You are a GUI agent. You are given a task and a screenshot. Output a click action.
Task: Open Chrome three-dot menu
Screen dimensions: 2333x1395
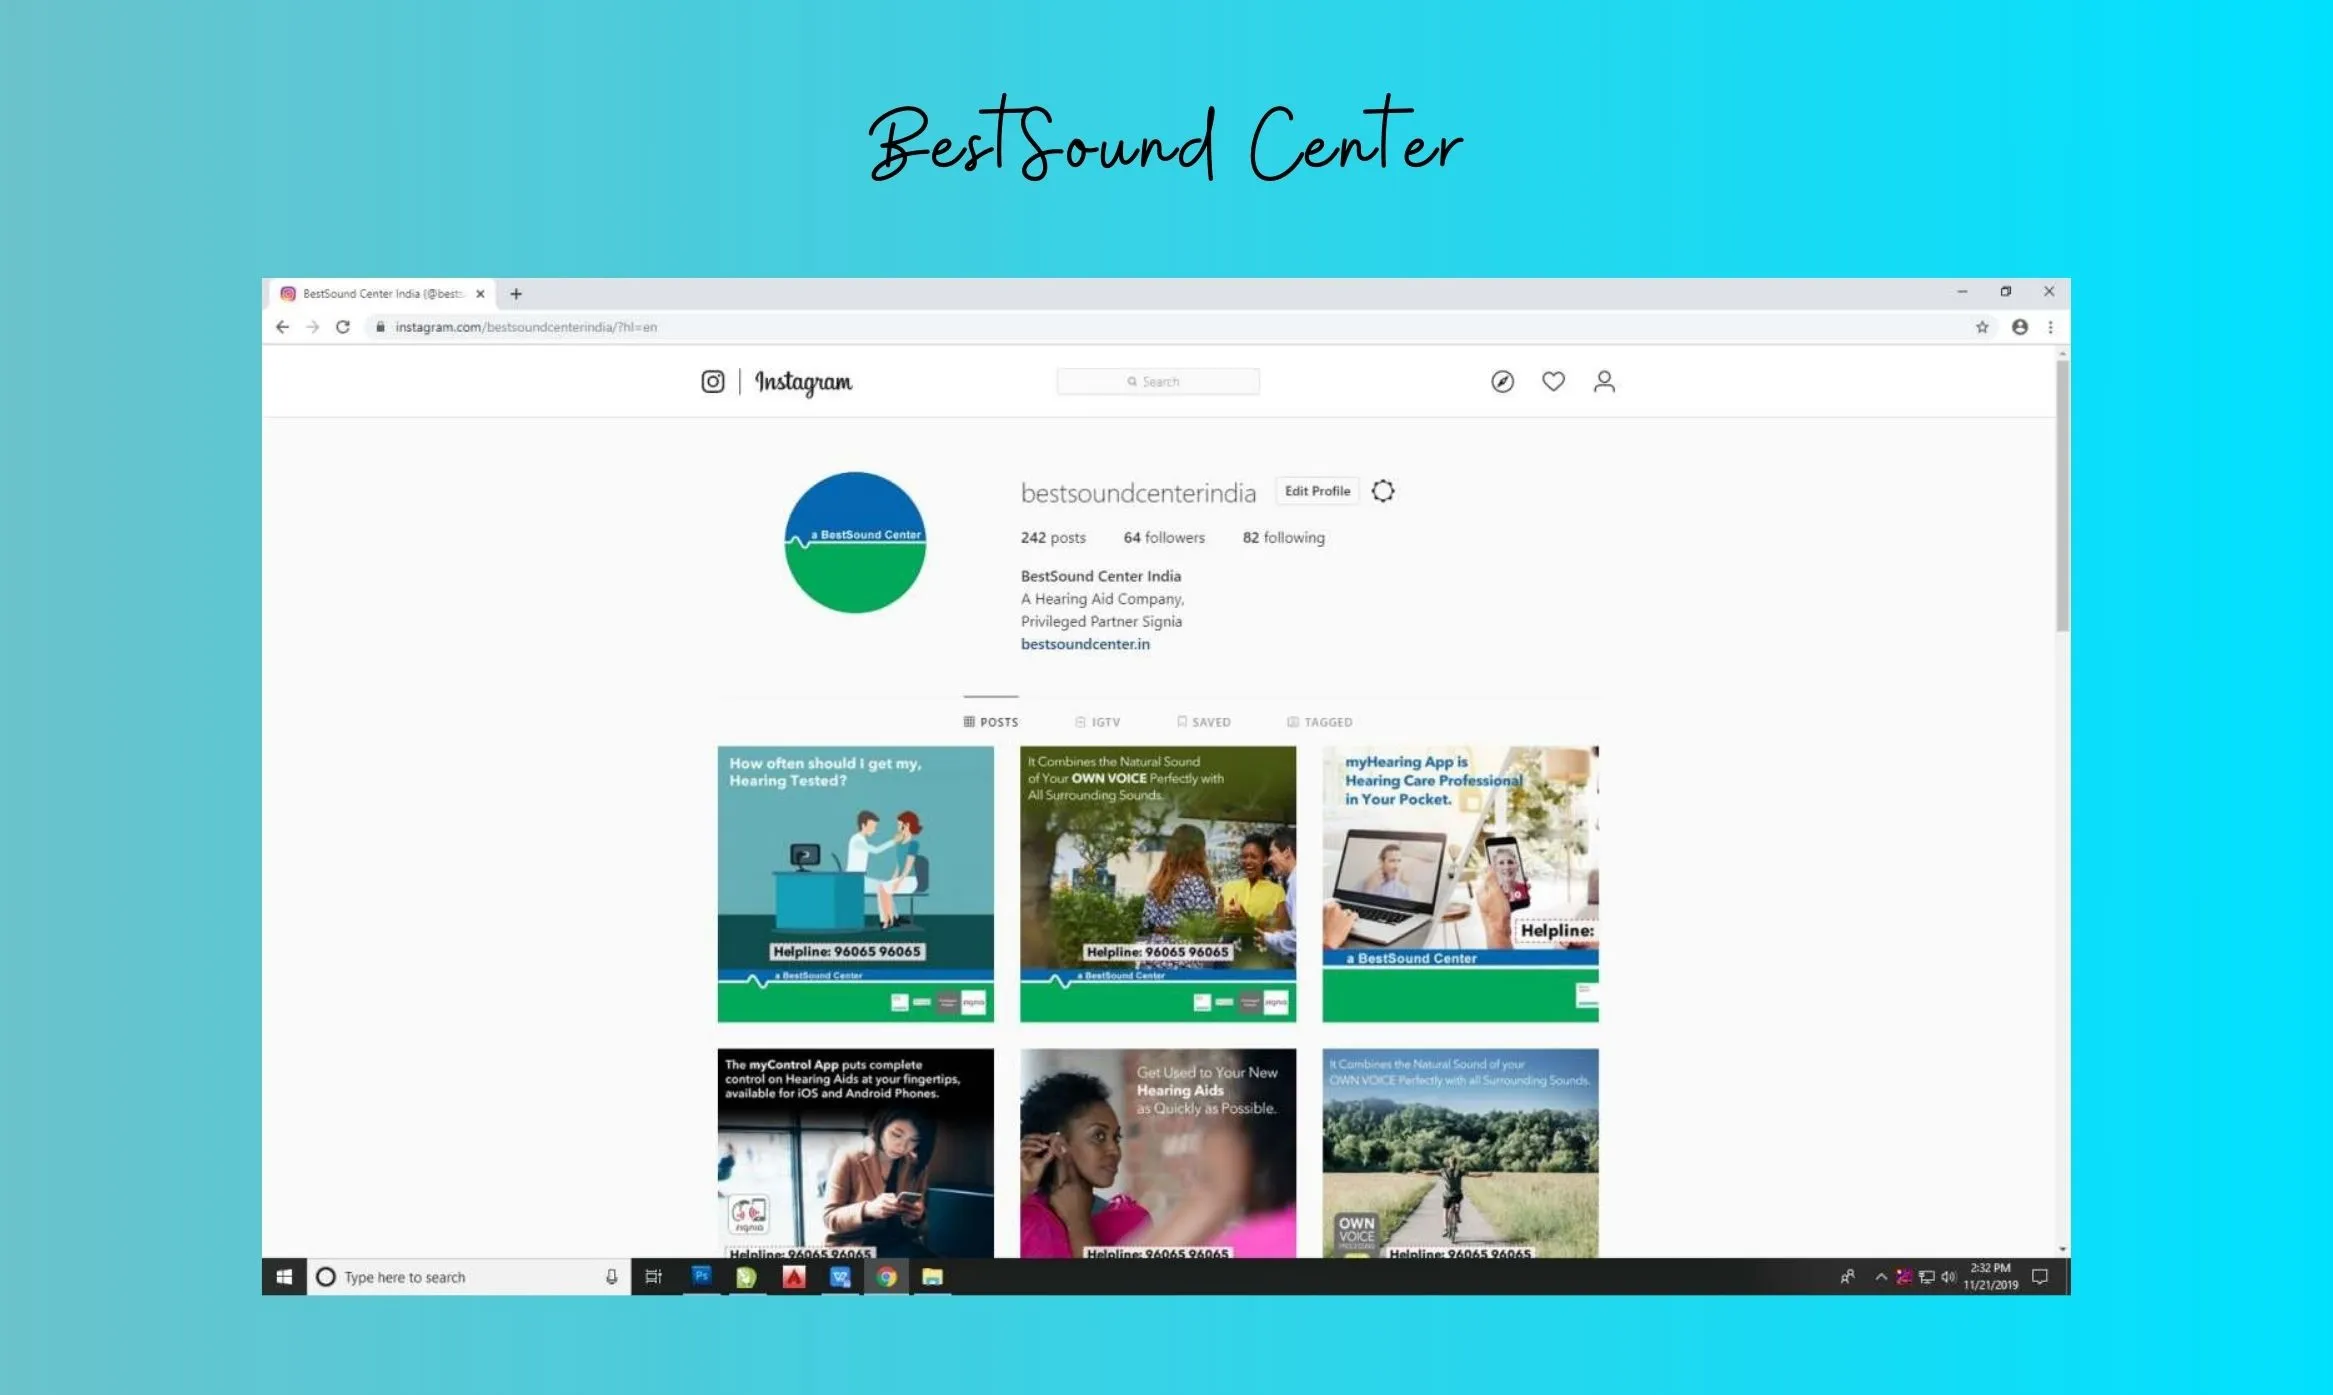(x=2050, y=327)
